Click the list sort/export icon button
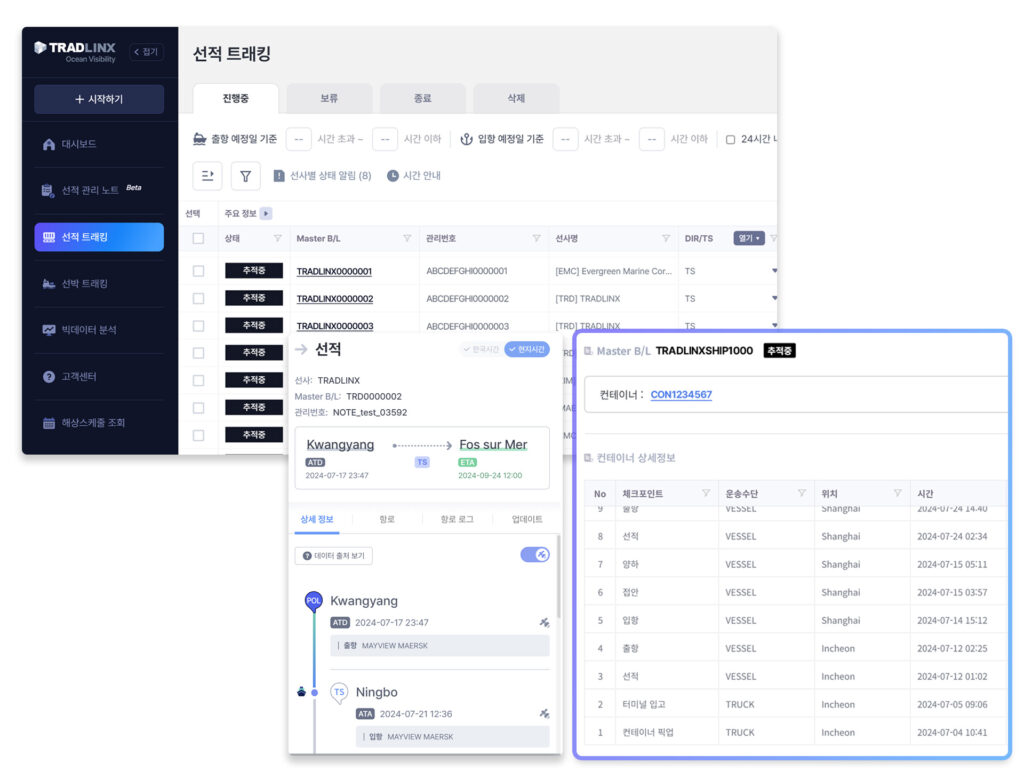Screen dimensions: 1024x779 208,176
